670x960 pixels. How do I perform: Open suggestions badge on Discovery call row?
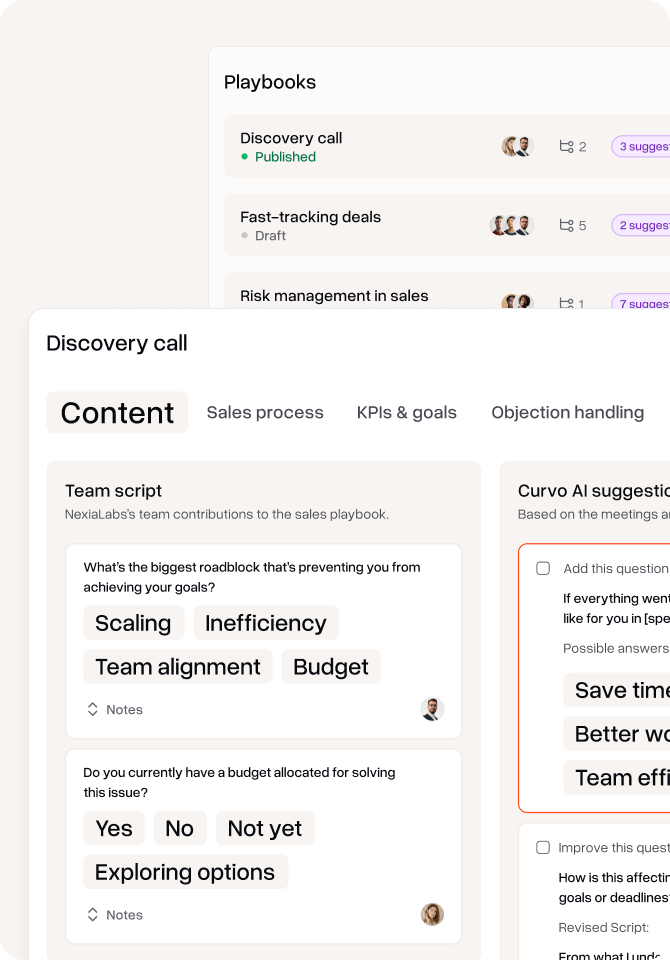[642, 147]
